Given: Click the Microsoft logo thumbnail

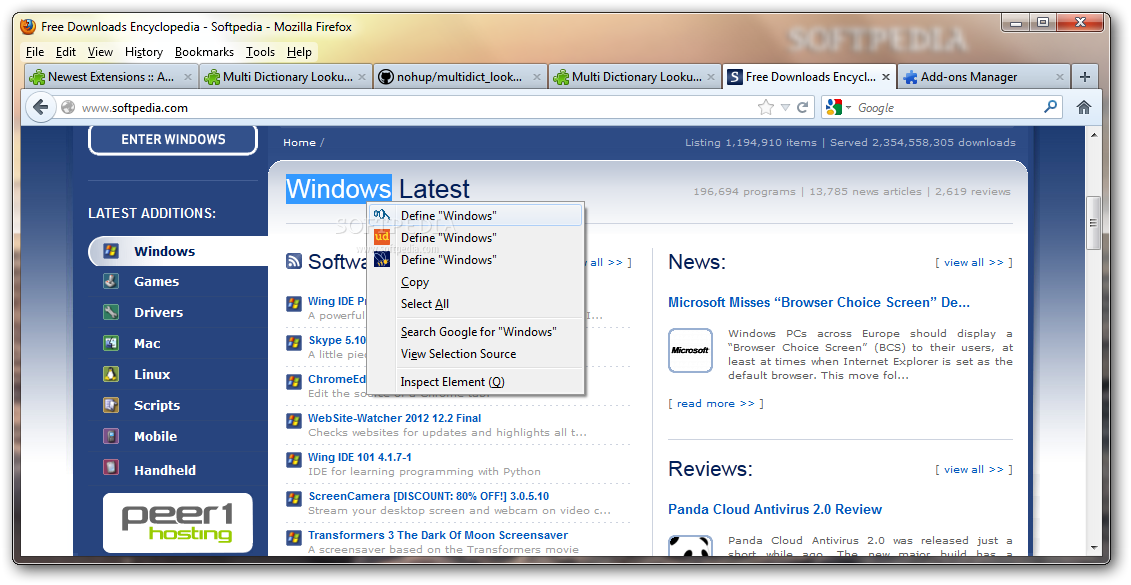Looking at the screenshot, I should click(x=690, y=351).
